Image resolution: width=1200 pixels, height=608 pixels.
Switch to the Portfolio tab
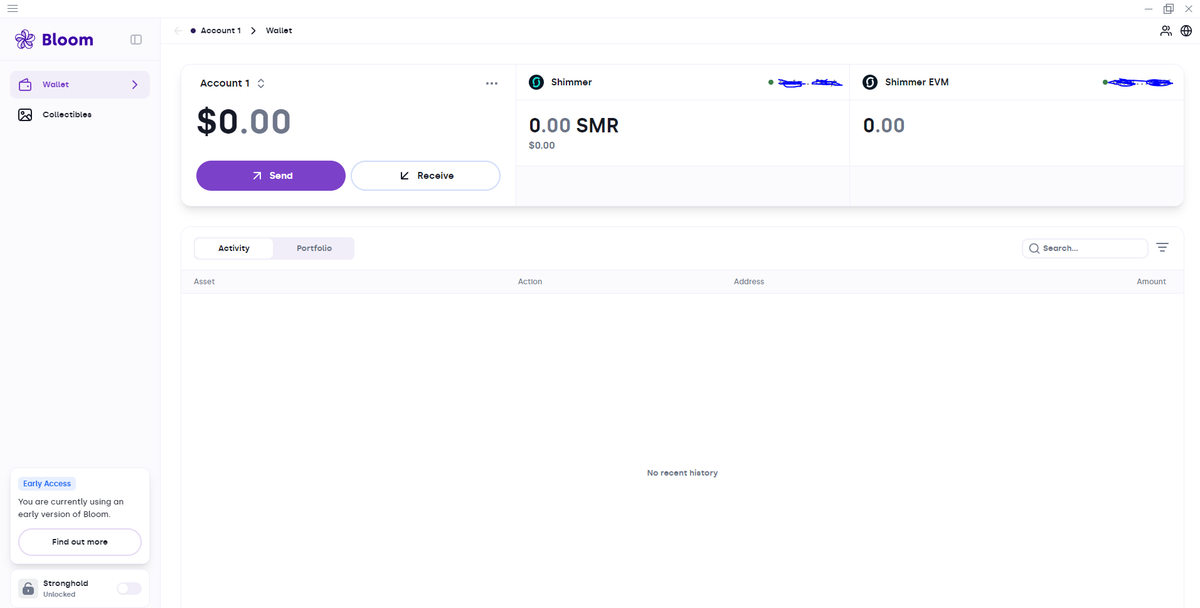pos(314,248)
